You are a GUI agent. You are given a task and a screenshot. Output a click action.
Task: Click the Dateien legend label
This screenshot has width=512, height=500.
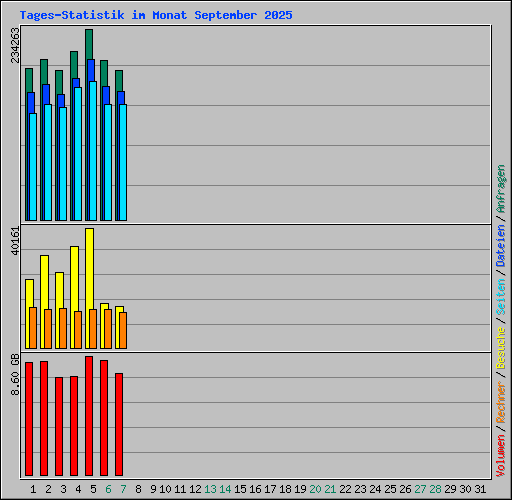(501, 246)
